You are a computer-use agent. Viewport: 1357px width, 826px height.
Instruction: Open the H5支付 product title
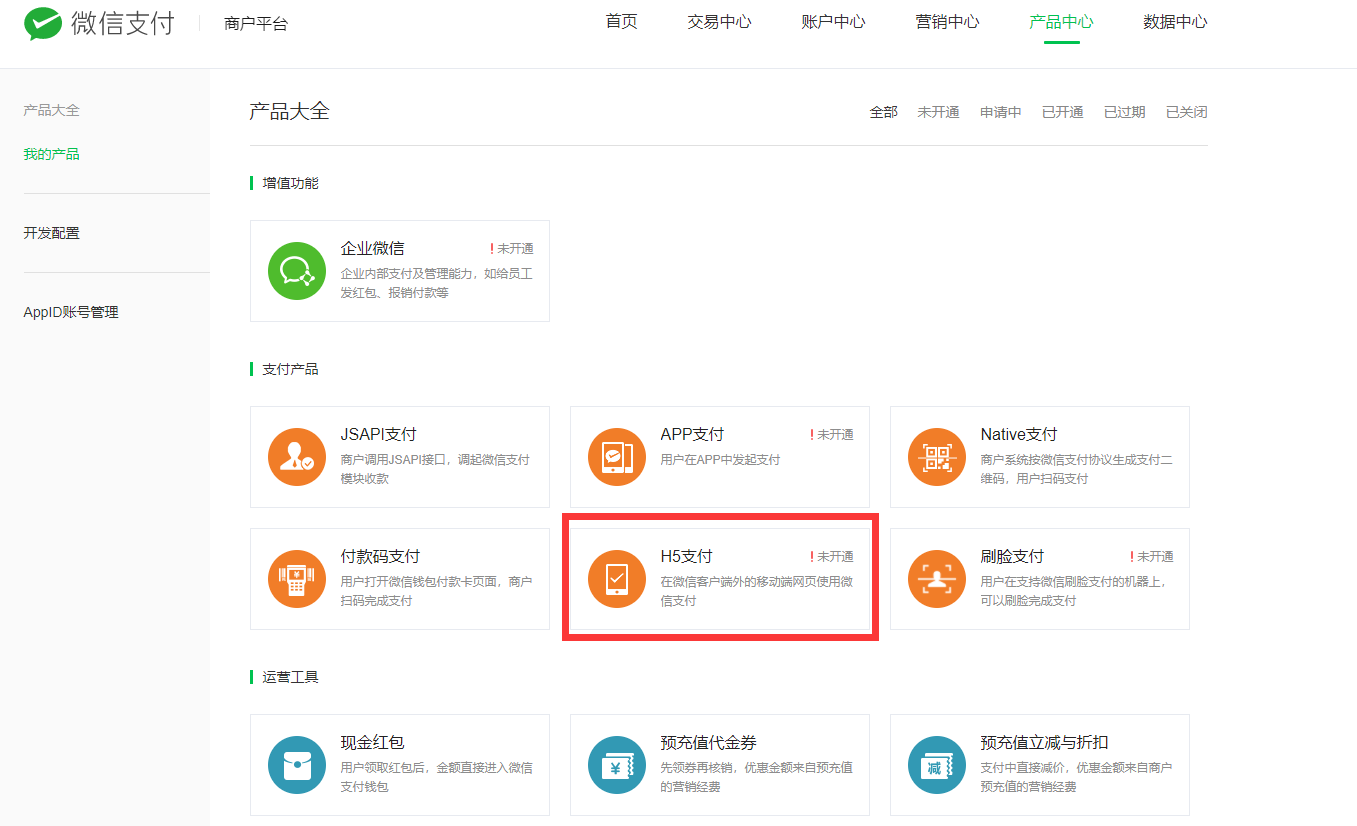point(687,556)
